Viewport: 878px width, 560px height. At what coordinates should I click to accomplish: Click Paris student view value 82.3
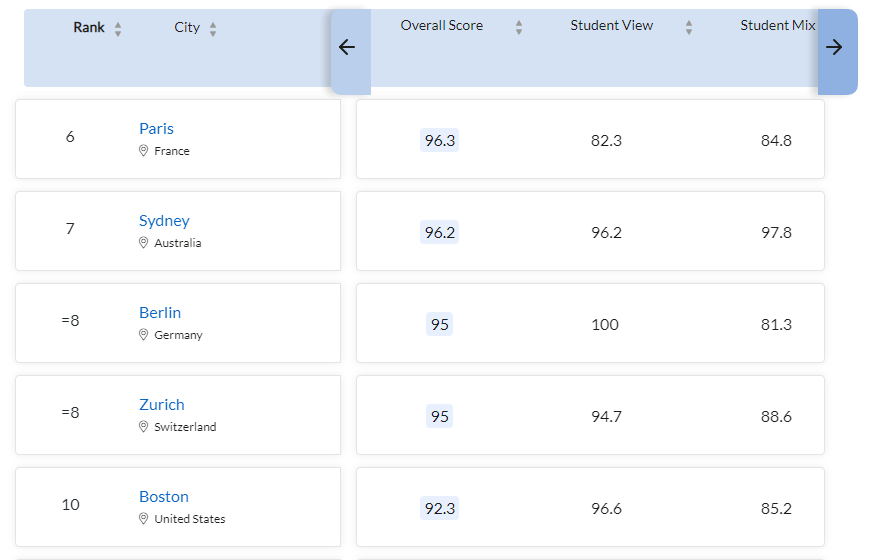[x=606, y=141]
